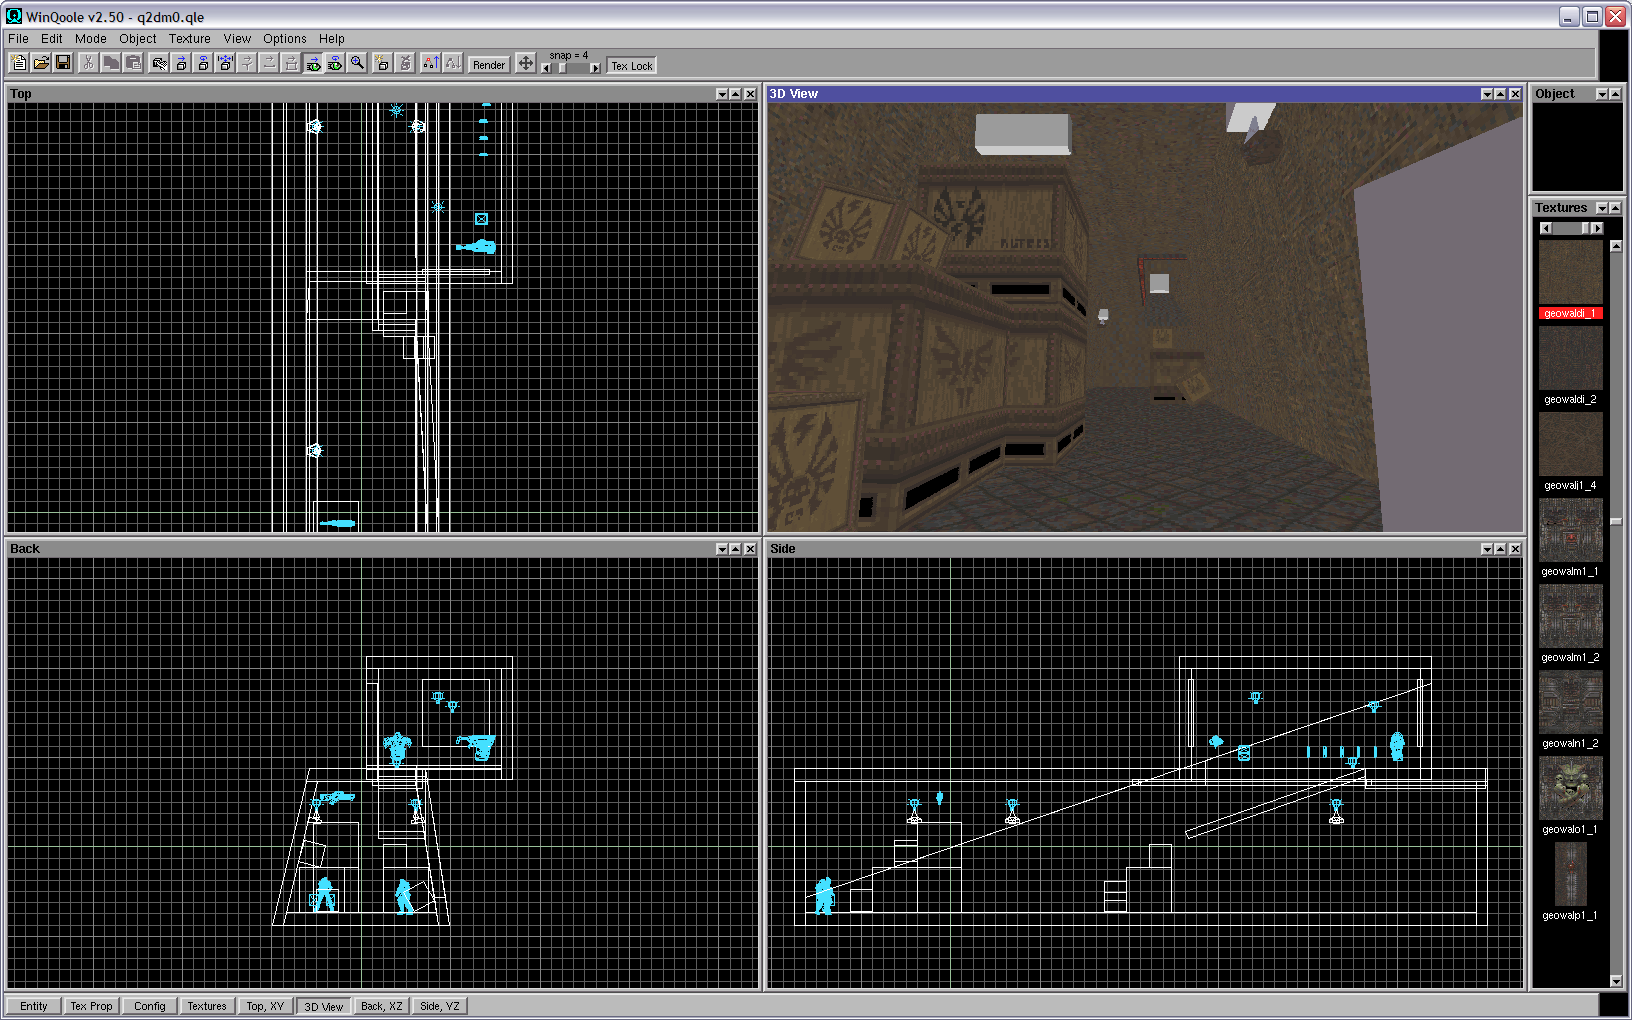Click the Cut scissors icon
Screen dimensions: 1632x1020
coord(88,63)
